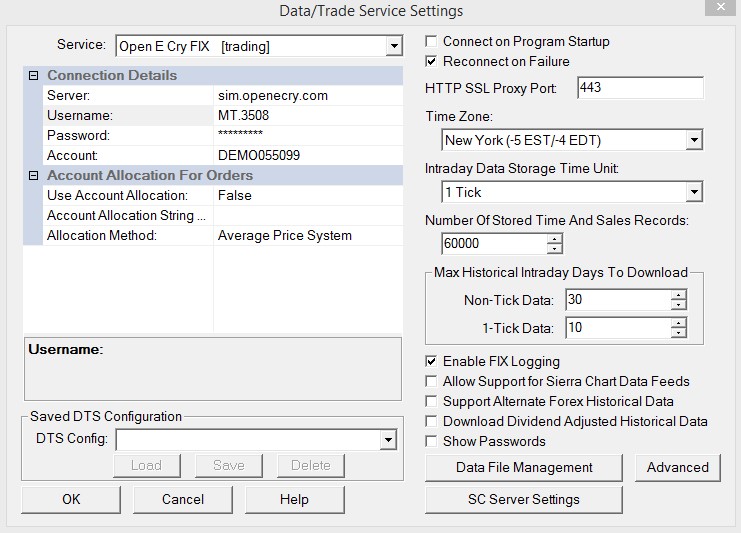The image size is (741, 533).
Task: Tick the Show Passwords checkbox
Action: [432, 442]
